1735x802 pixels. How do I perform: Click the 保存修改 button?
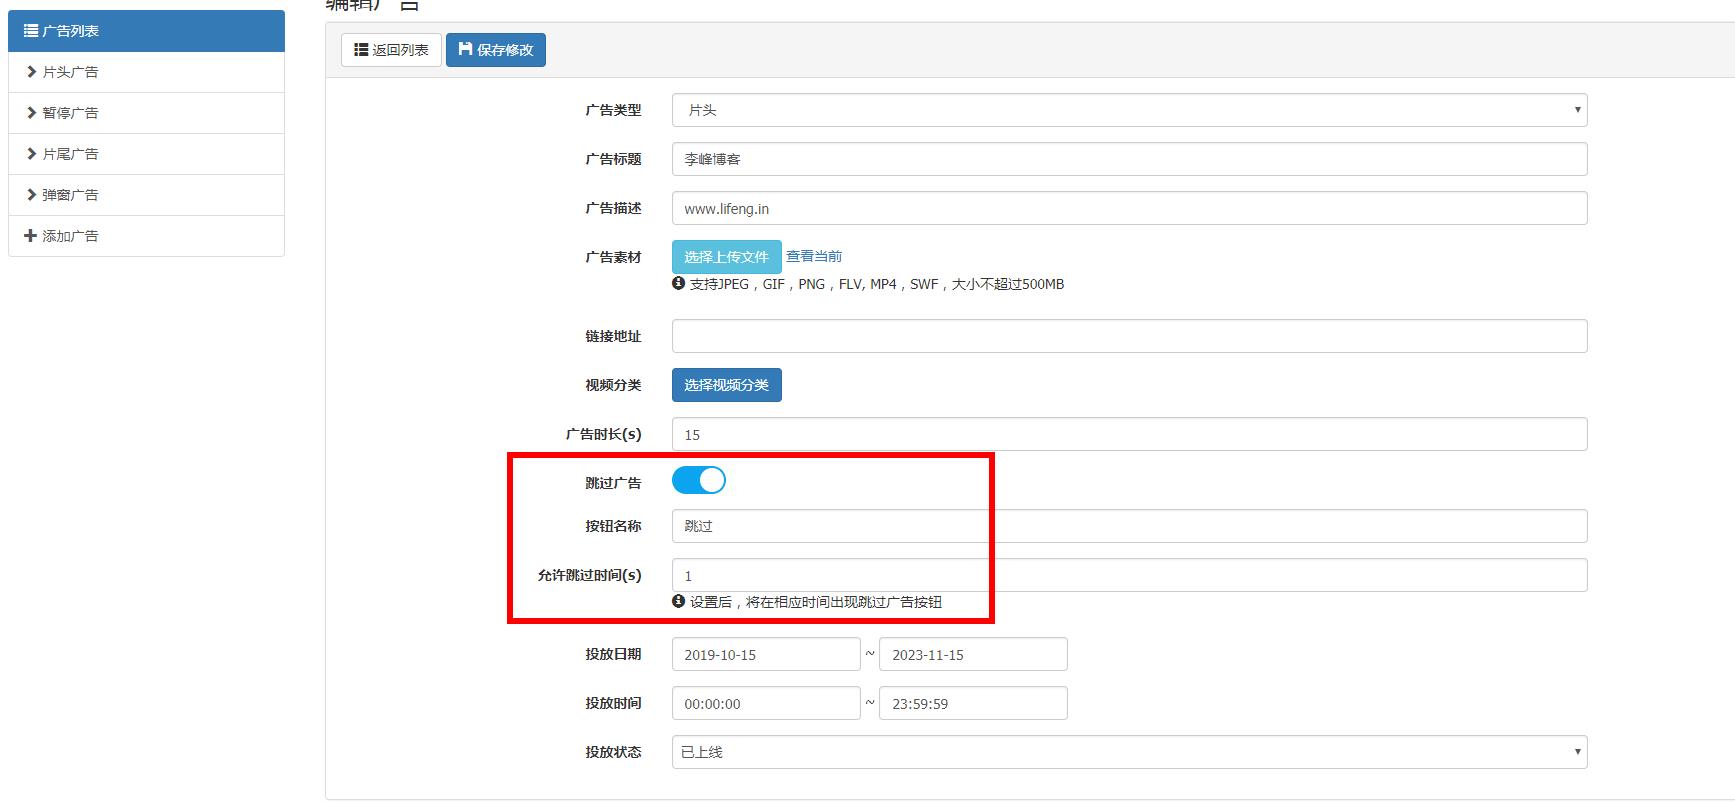[x=496, y=50]
